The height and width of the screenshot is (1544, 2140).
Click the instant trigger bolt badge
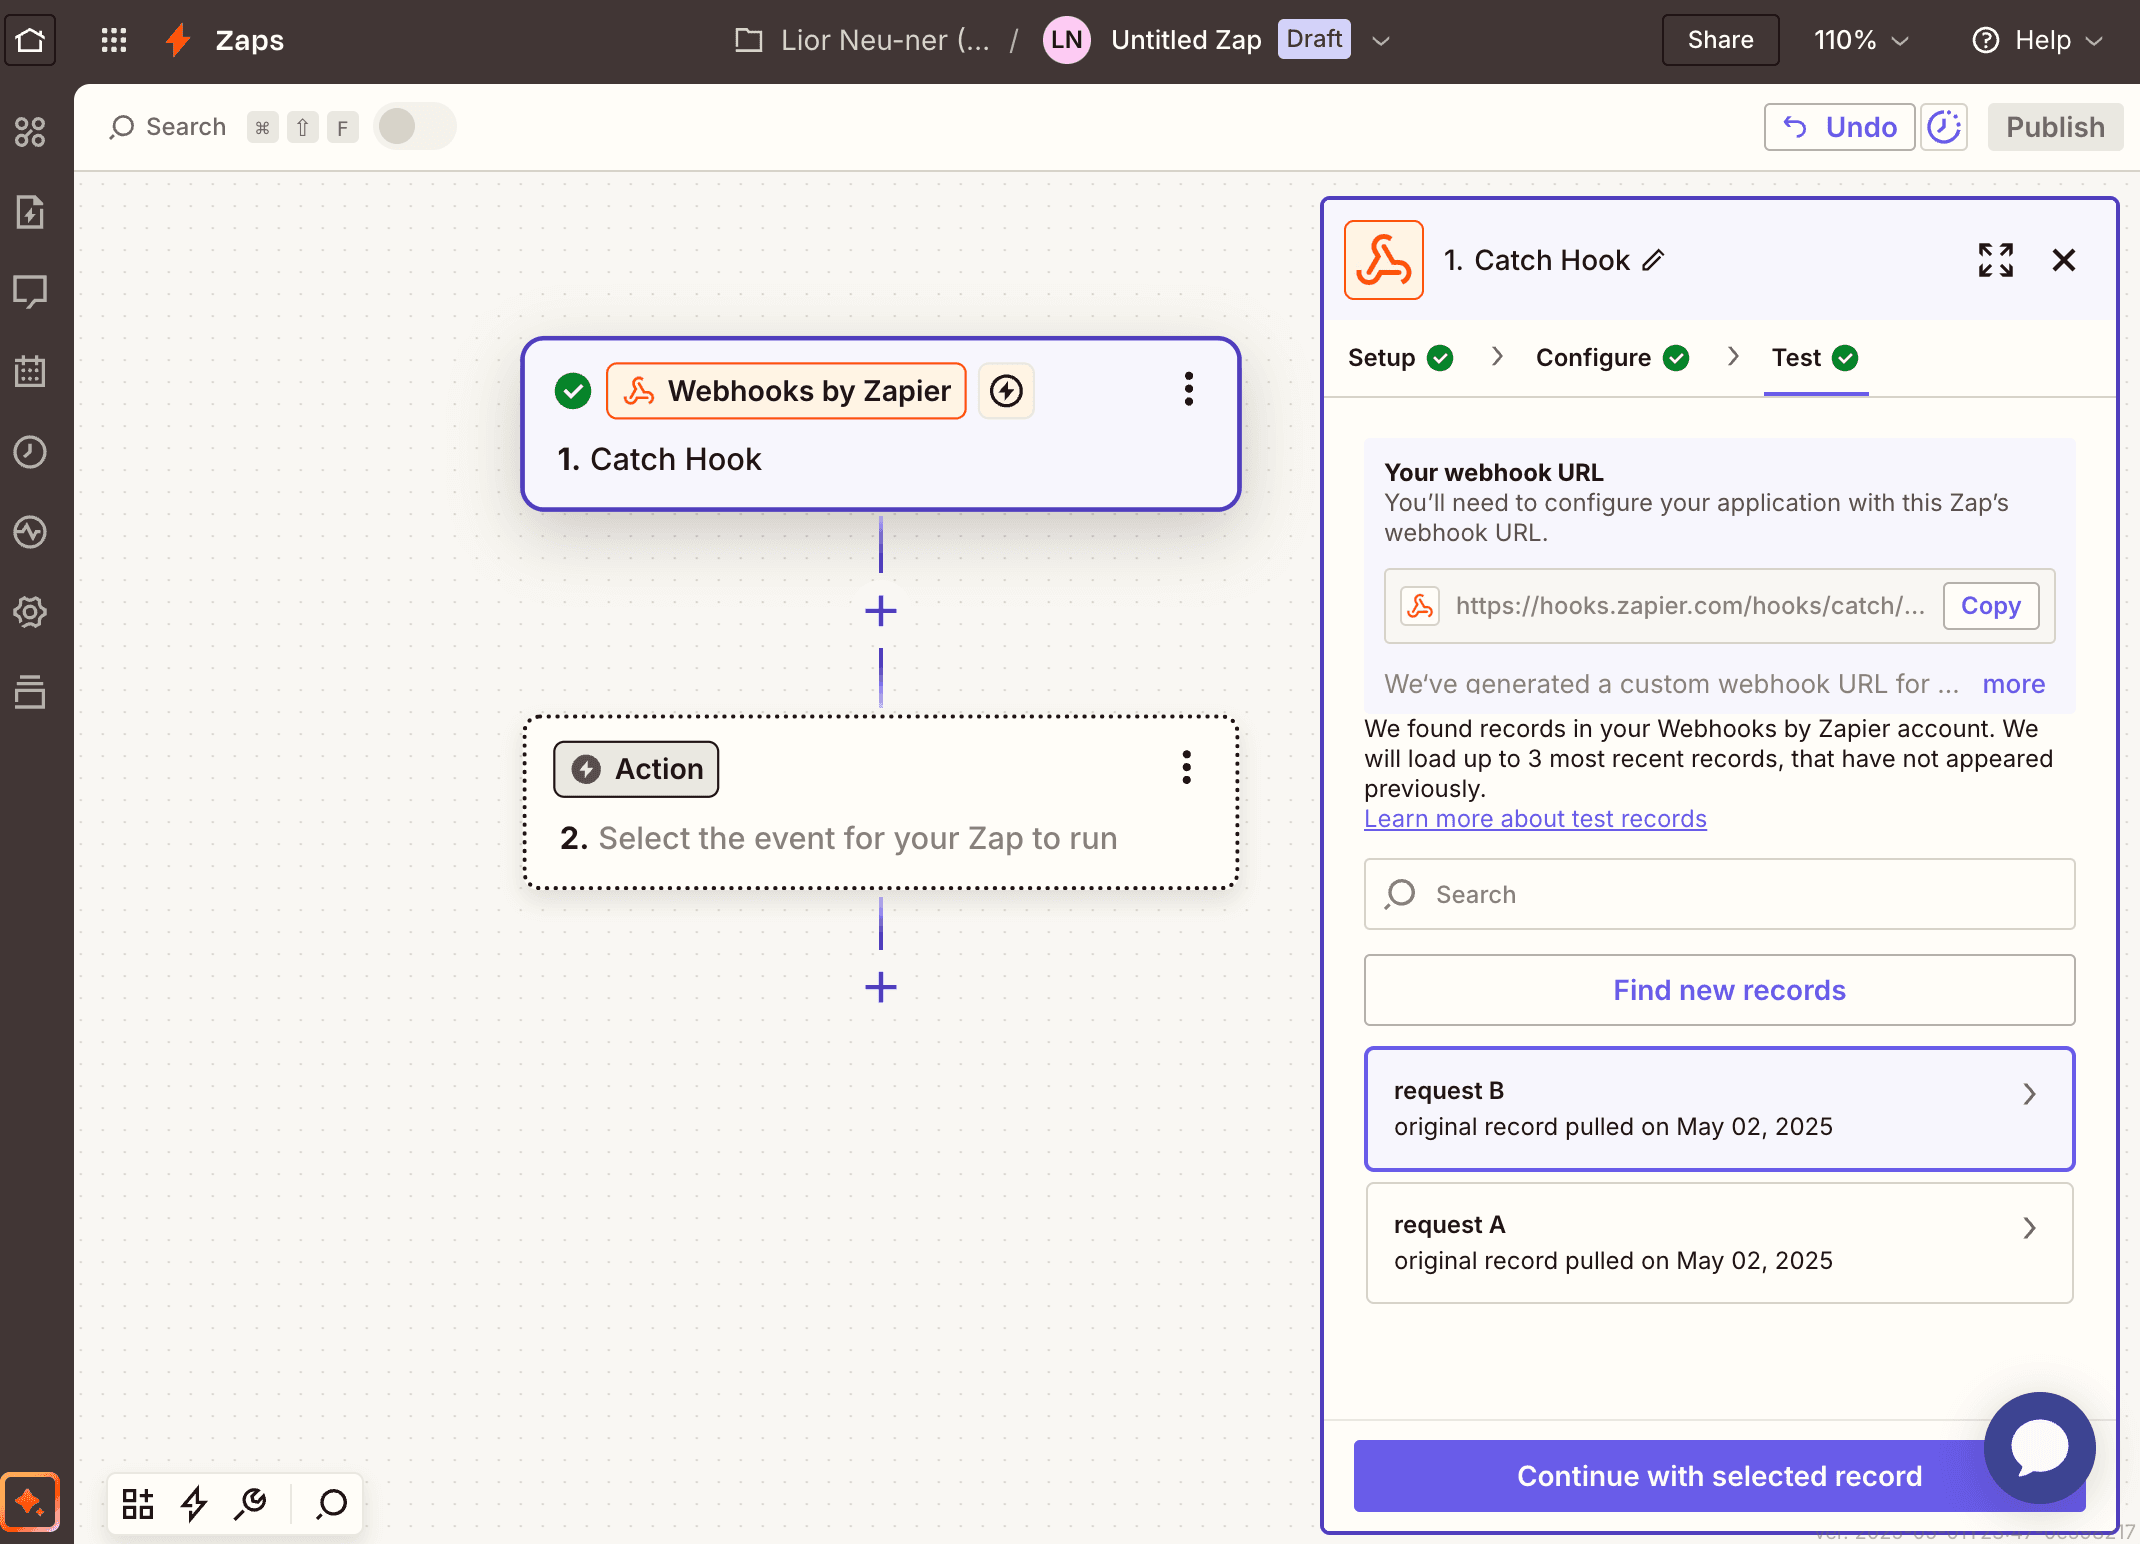tap(1006, 391)
